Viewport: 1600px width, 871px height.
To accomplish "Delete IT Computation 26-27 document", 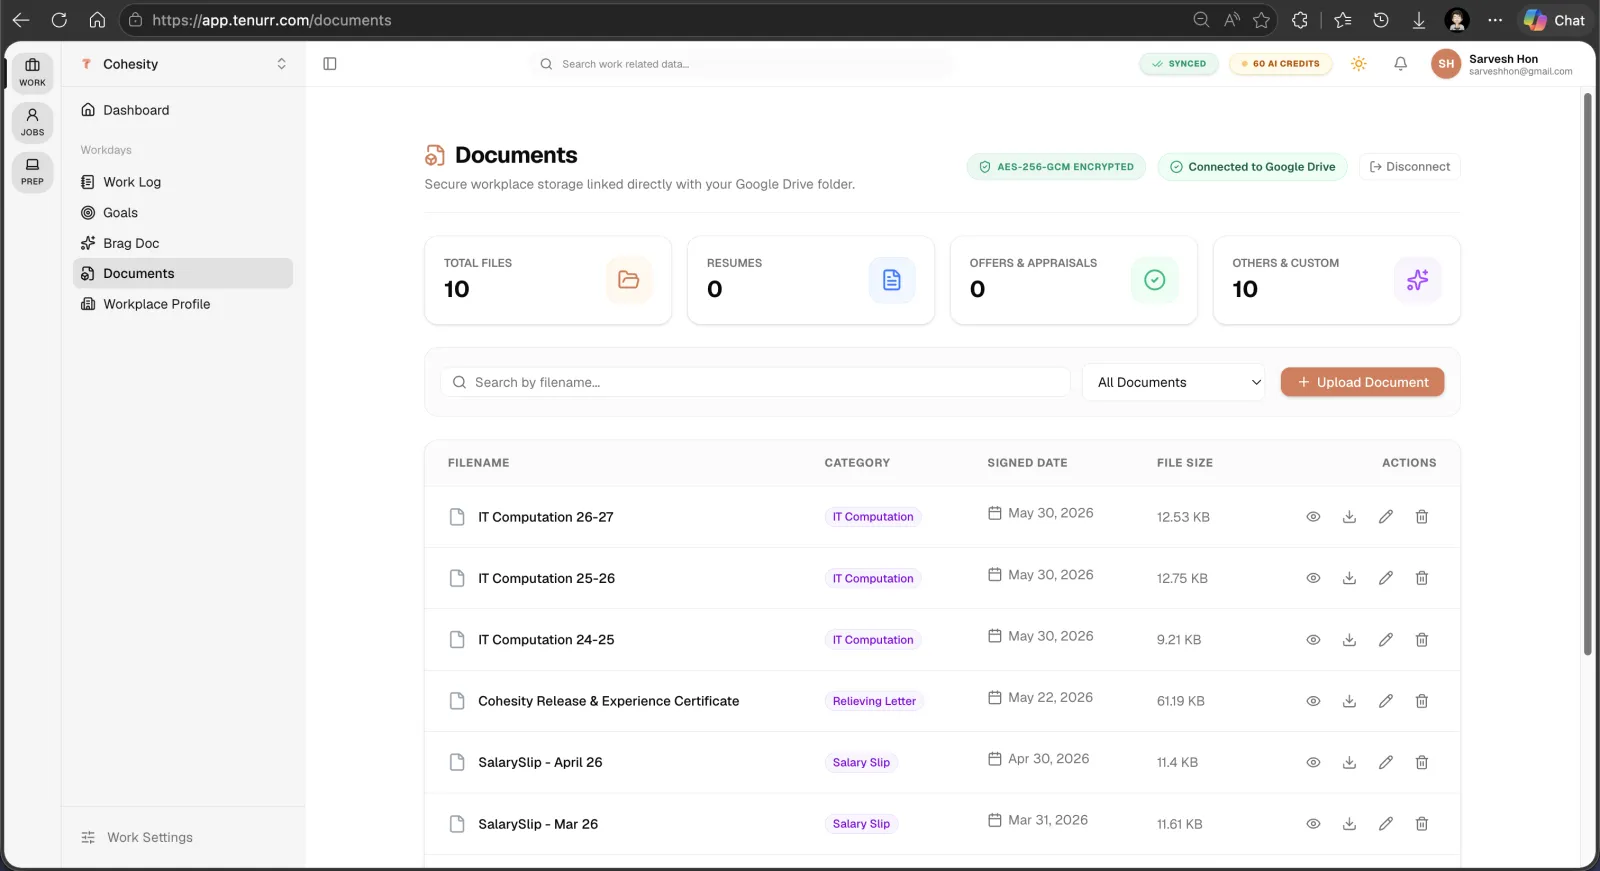I will coord(1422,517).
